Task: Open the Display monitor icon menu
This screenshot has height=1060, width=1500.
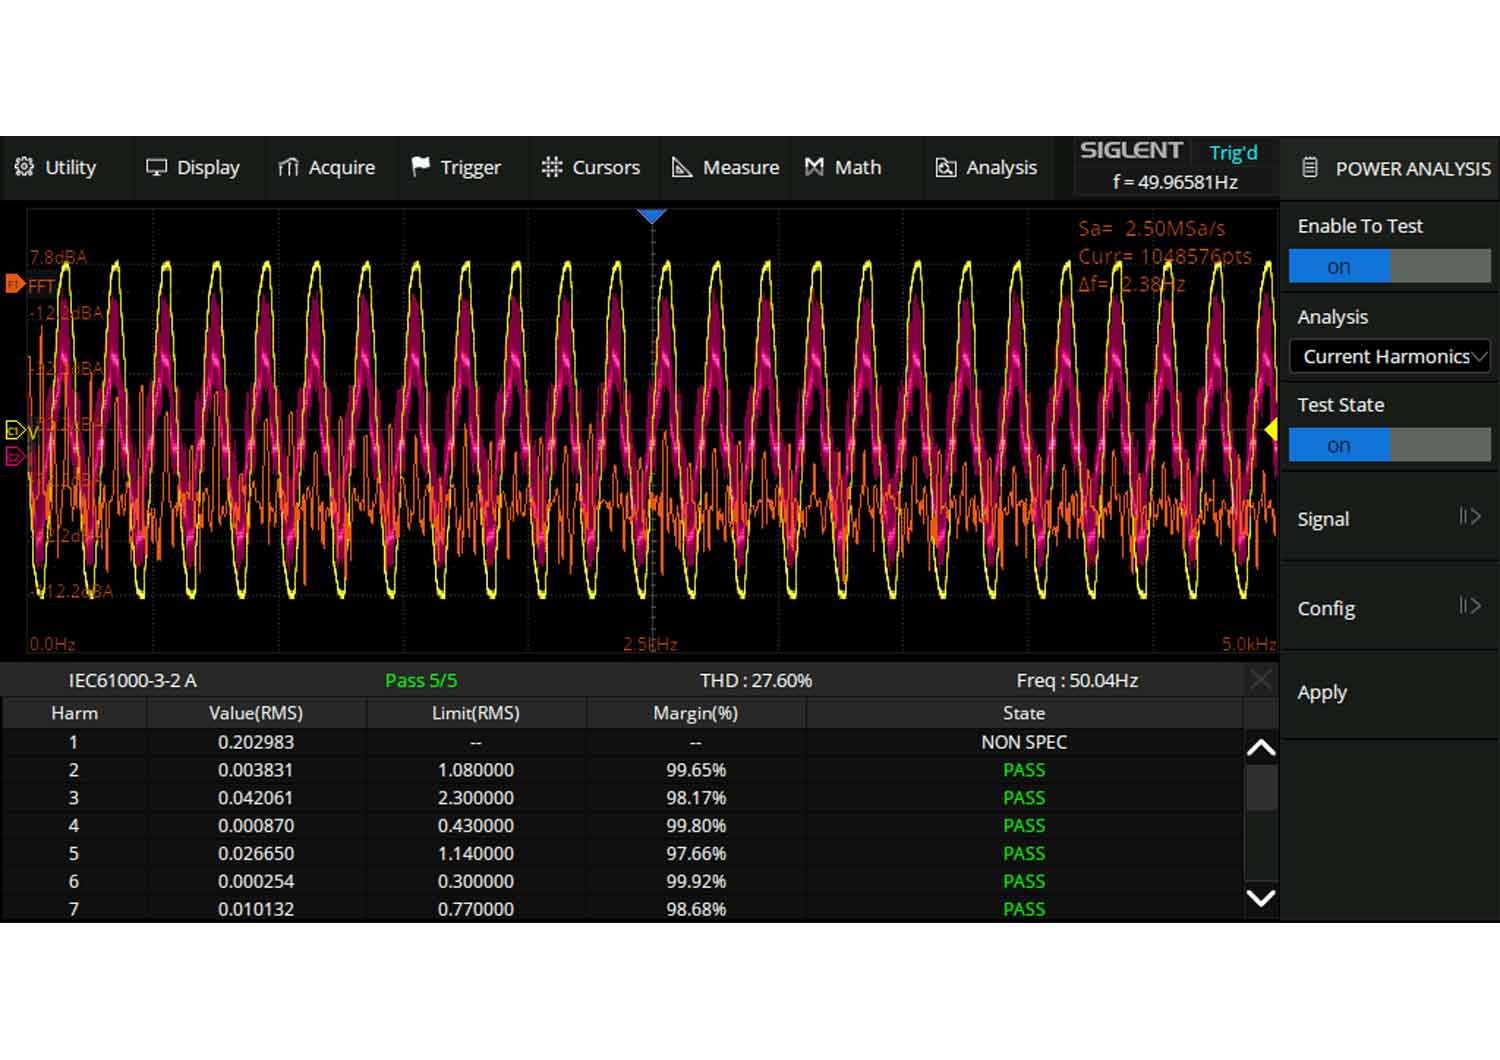Action: coord(156,167)
